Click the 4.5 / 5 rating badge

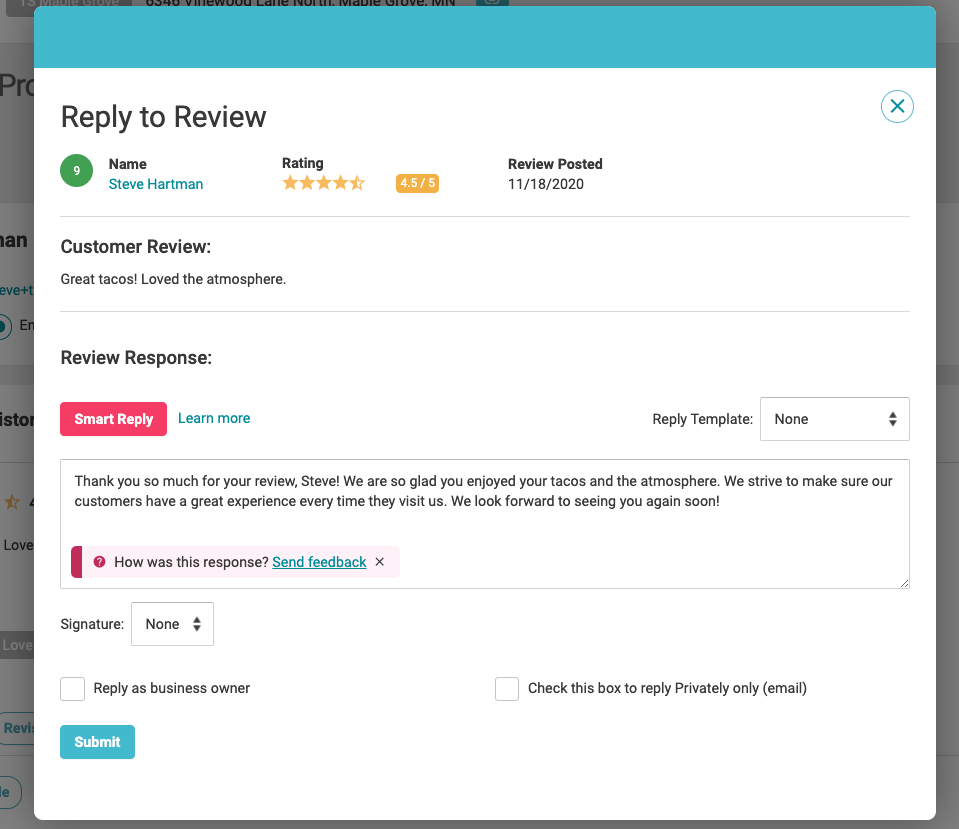point(417,183)
